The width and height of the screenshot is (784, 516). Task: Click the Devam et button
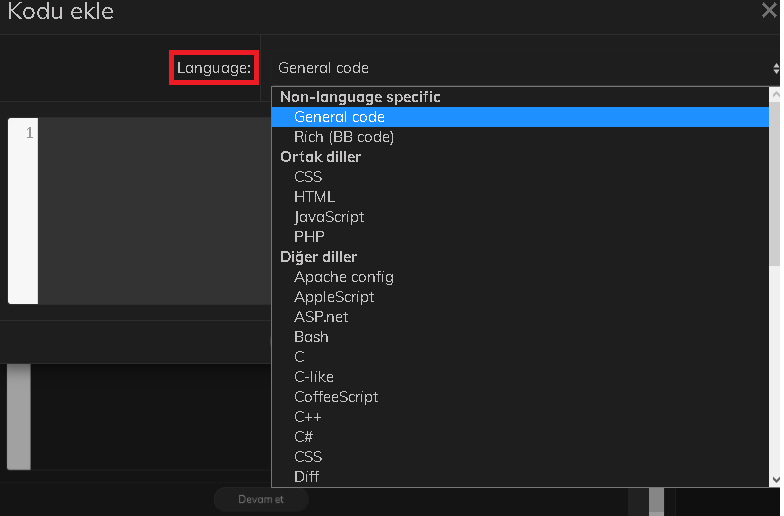click(261, 499)
